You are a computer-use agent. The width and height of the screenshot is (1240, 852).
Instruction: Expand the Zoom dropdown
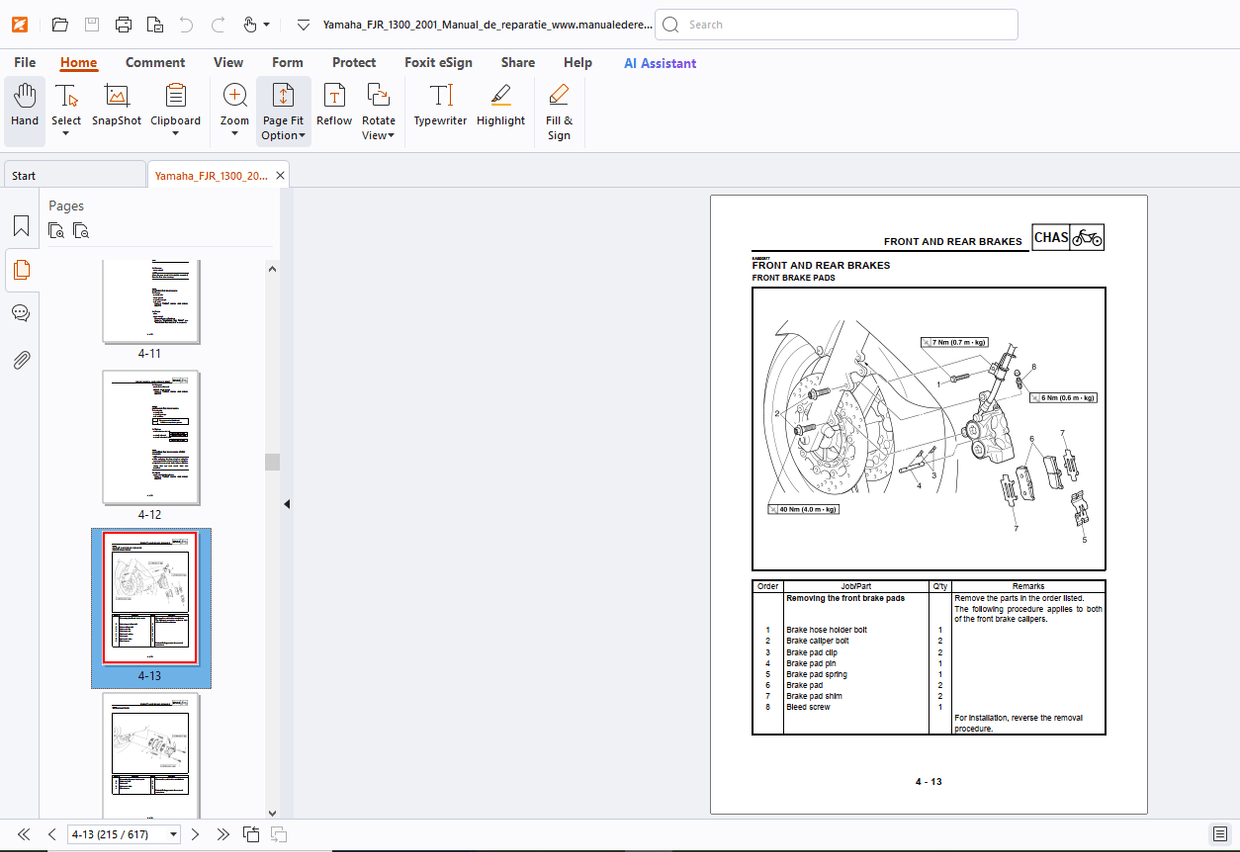pos(235,133)
